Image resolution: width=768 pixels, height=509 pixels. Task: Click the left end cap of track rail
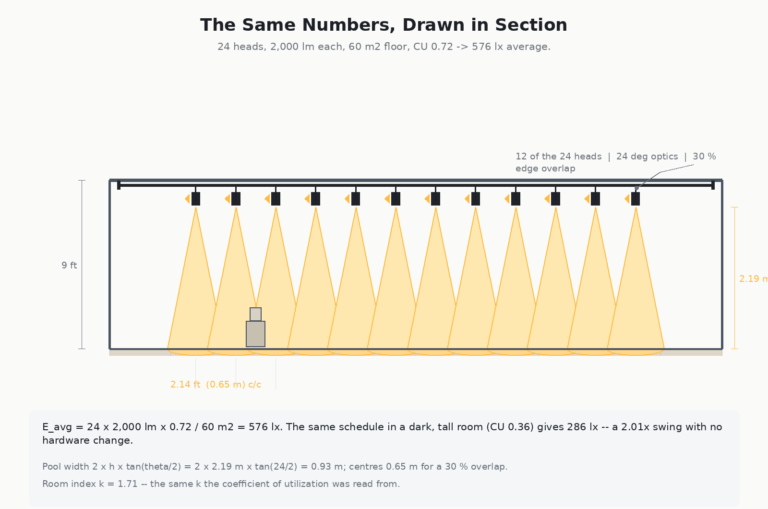pos(119,185)
